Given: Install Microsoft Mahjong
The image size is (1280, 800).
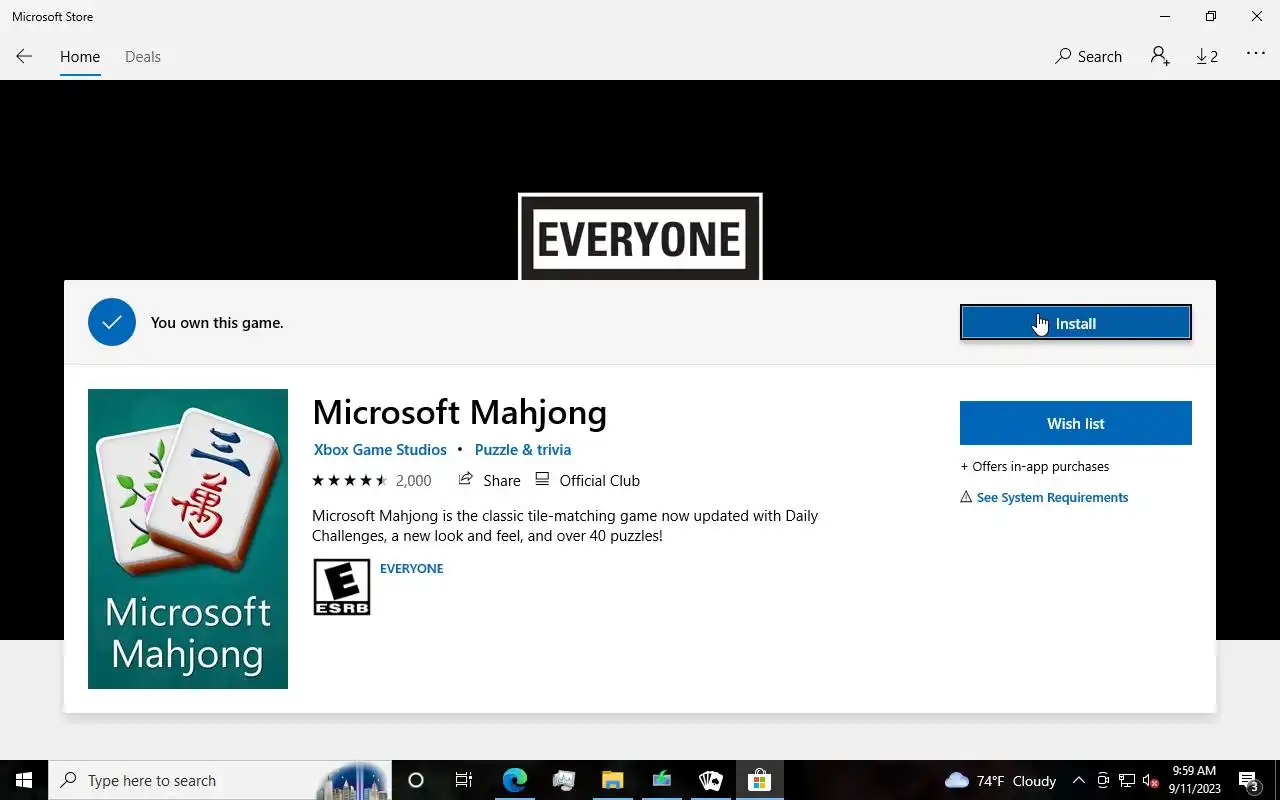Looking at the screenshot, I should [1076, 323].
